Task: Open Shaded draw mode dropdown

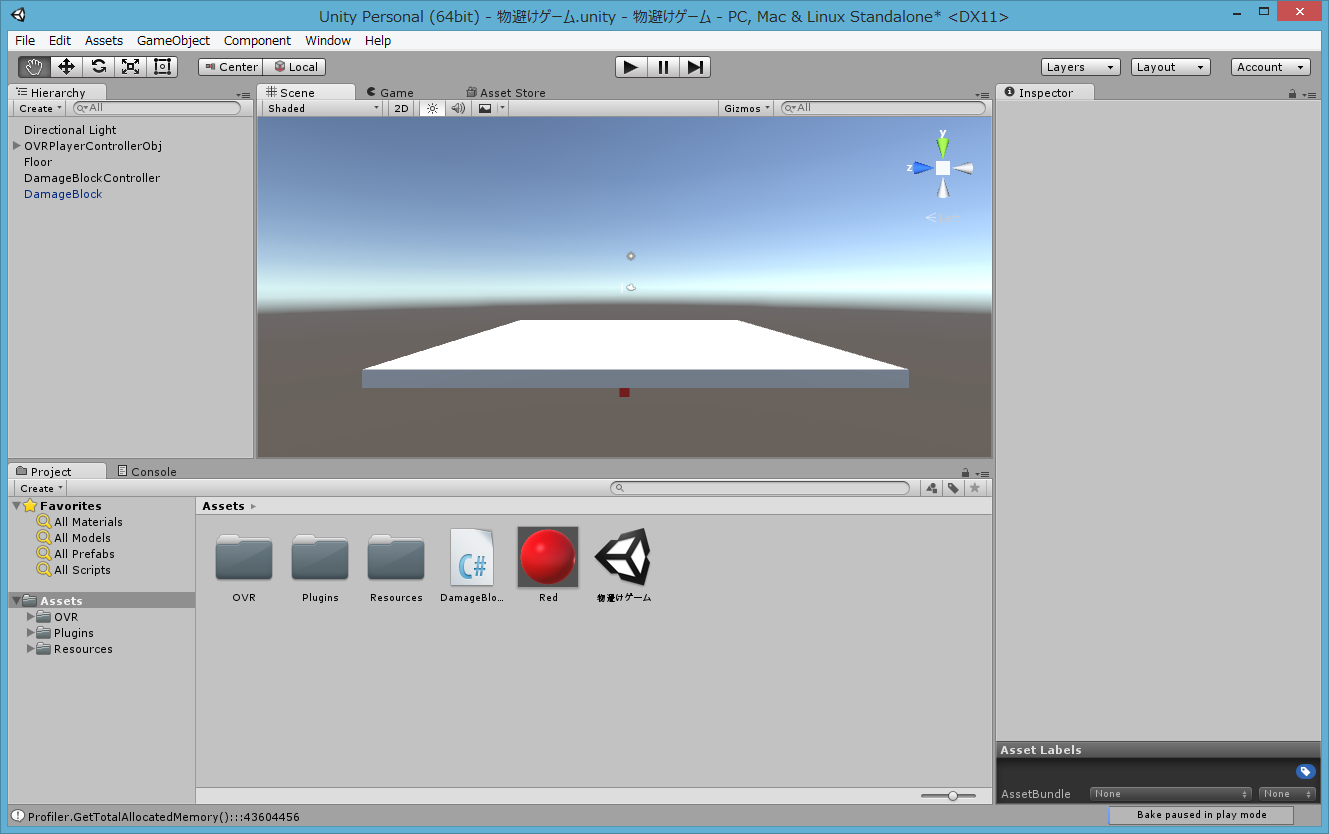Action: click(x=323, y=108)
